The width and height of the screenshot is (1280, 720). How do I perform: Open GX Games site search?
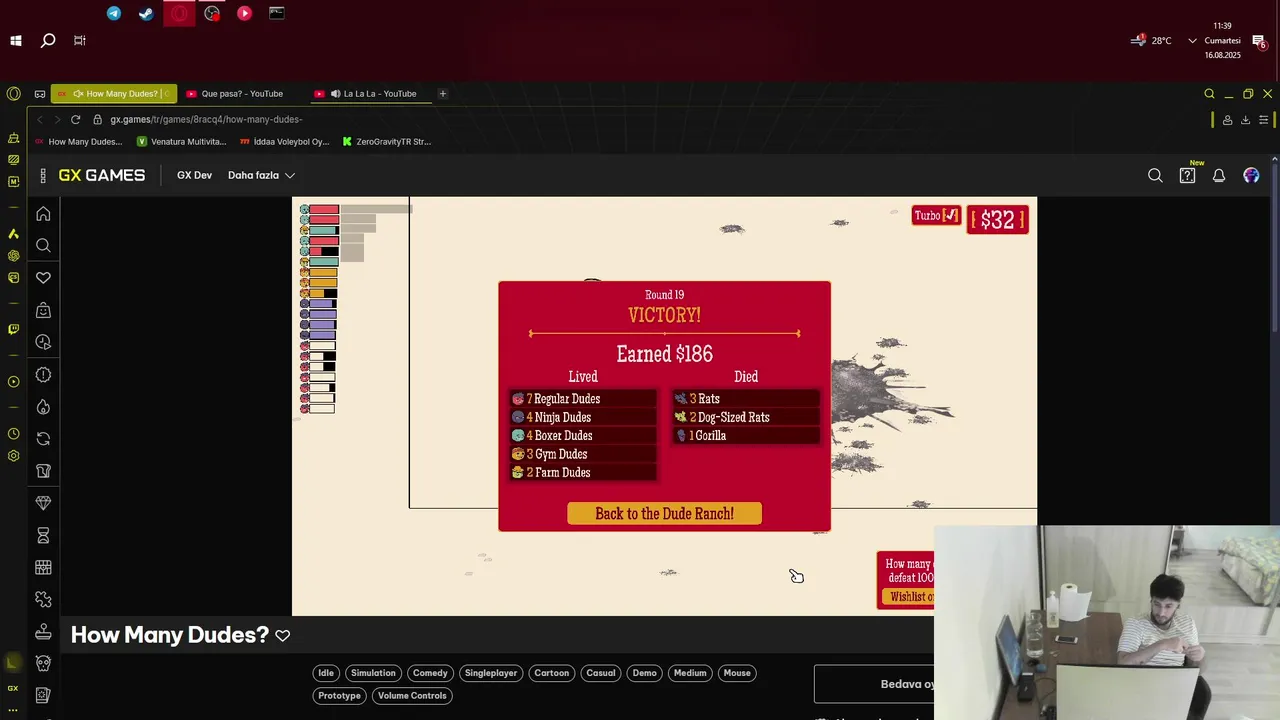click(x=1155, y=175)
